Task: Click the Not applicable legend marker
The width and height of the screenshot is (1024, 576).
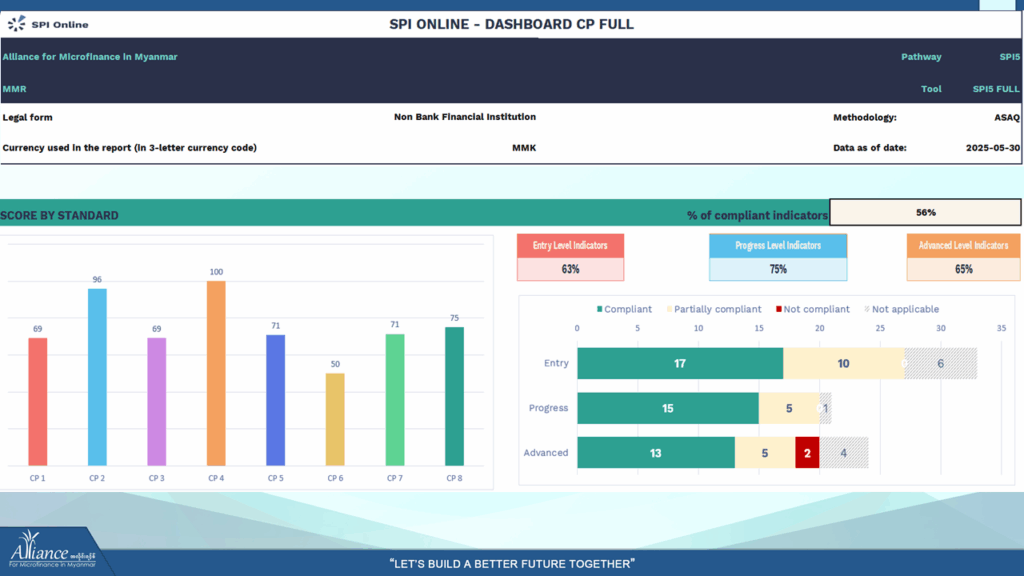Action: coord(866,310)
